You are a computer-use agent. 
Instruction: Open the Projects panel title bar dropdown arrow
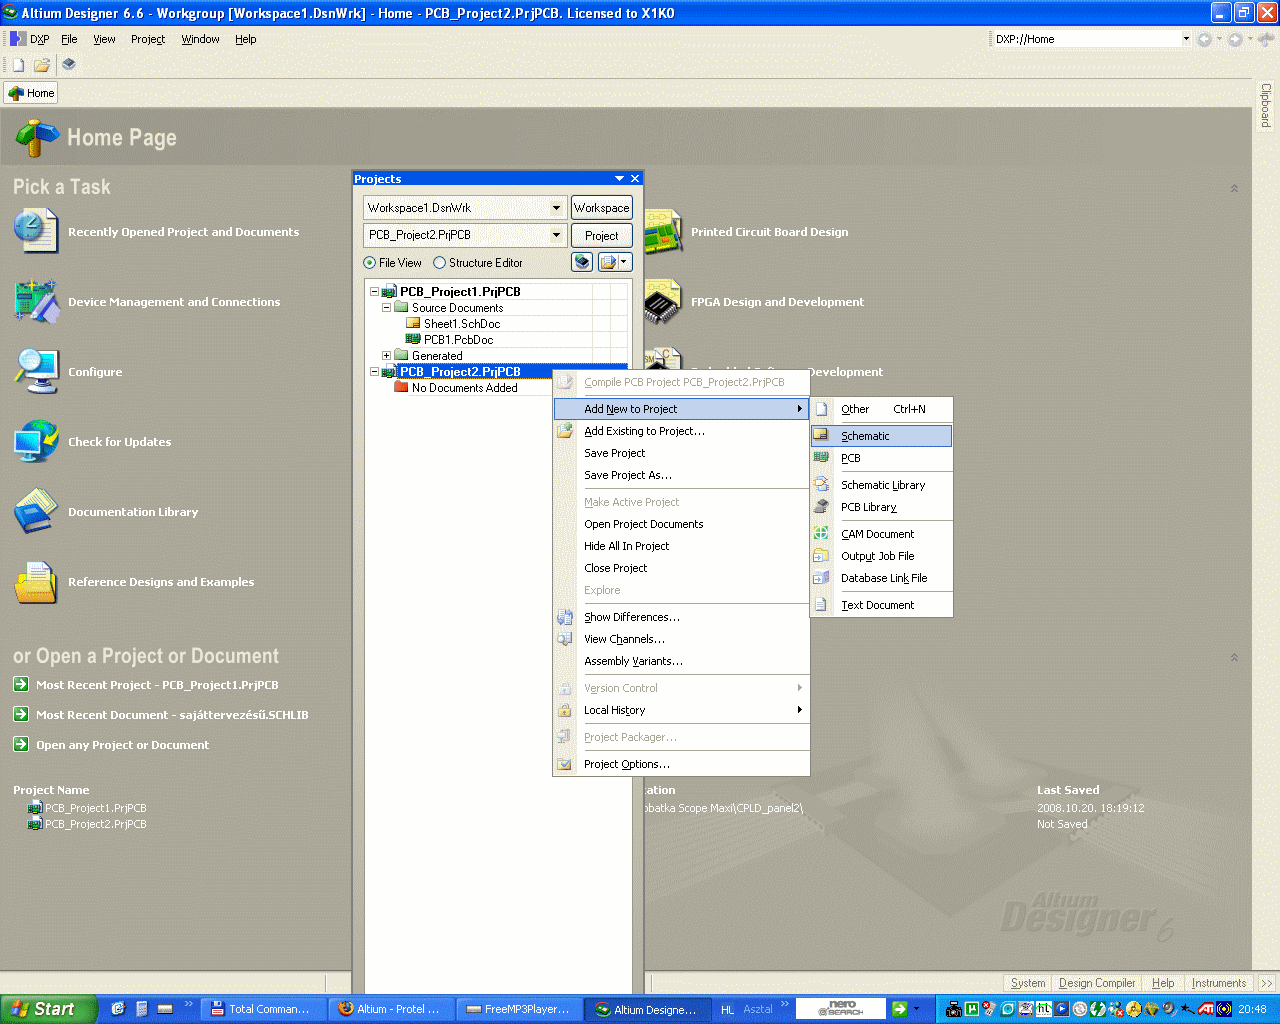(x=619, y=179)
